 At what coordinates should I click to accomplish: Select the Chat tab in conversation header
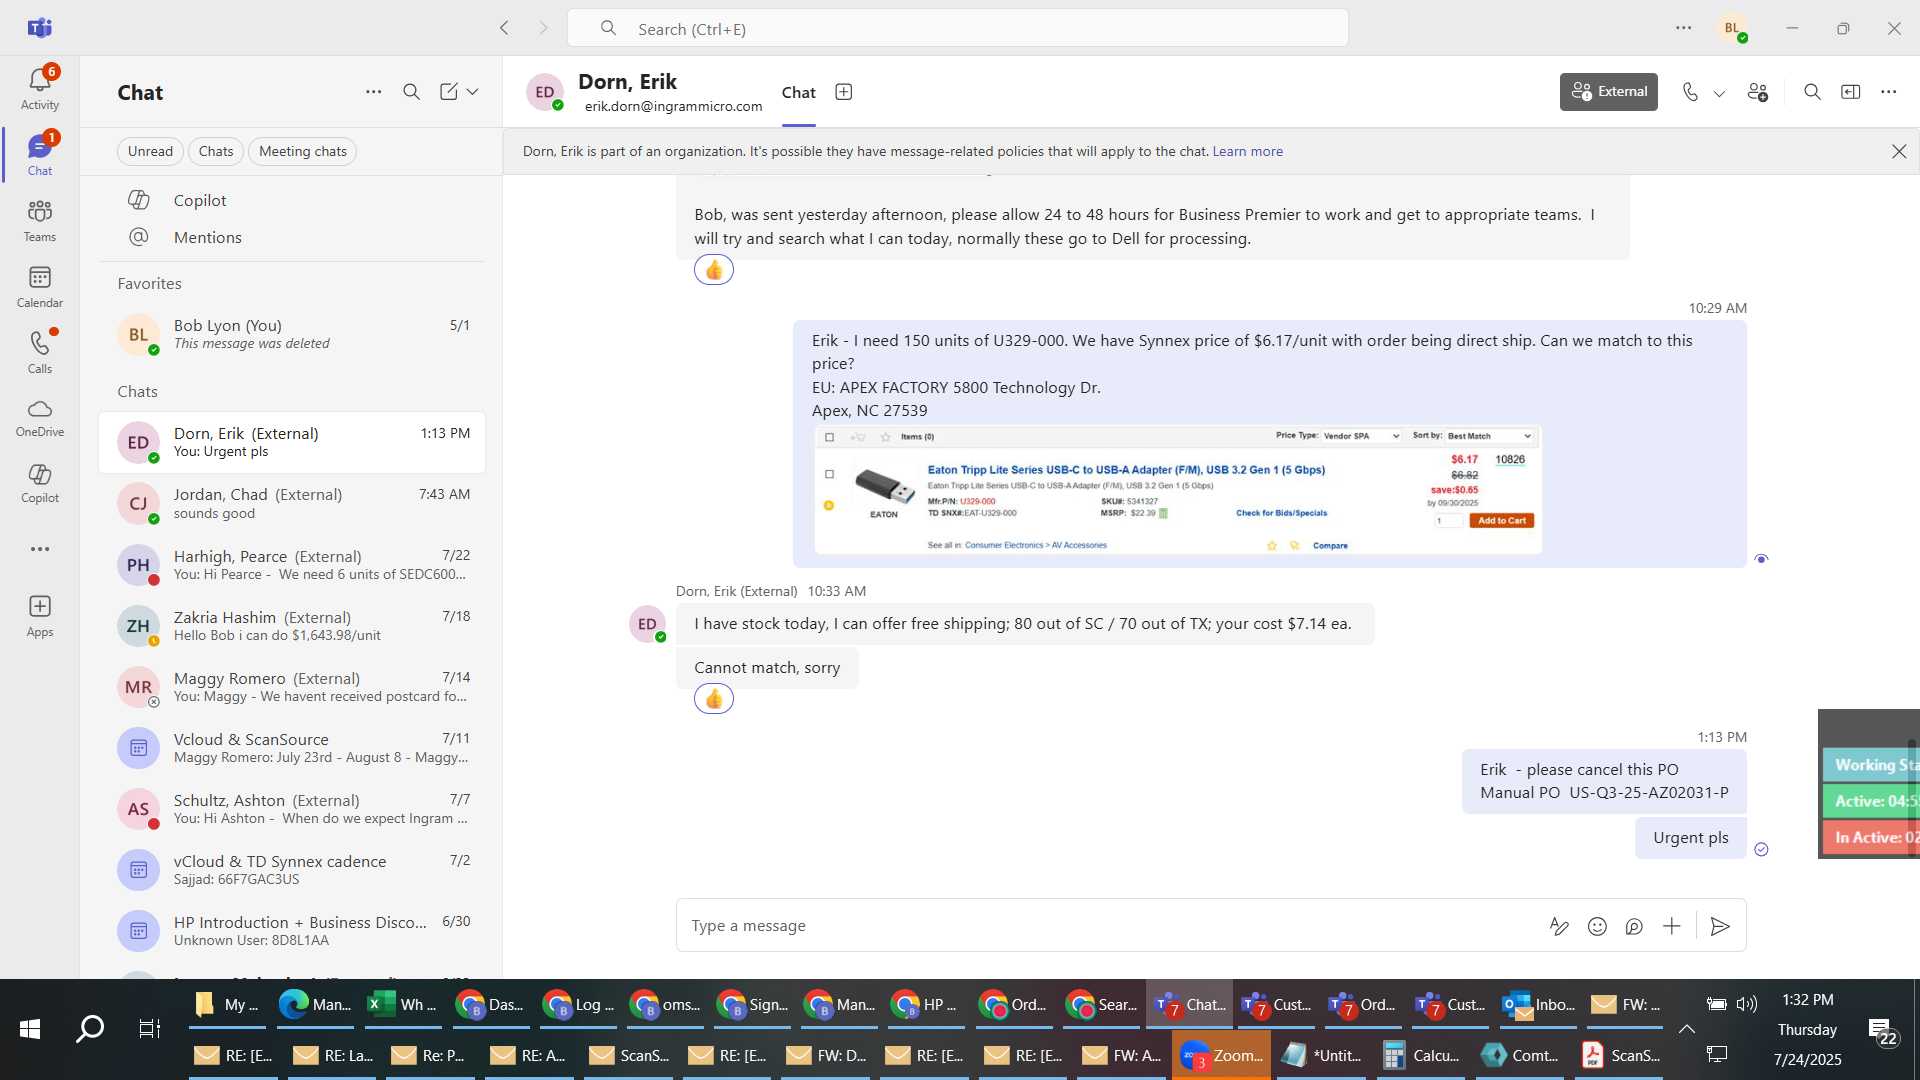click(798, 92)
